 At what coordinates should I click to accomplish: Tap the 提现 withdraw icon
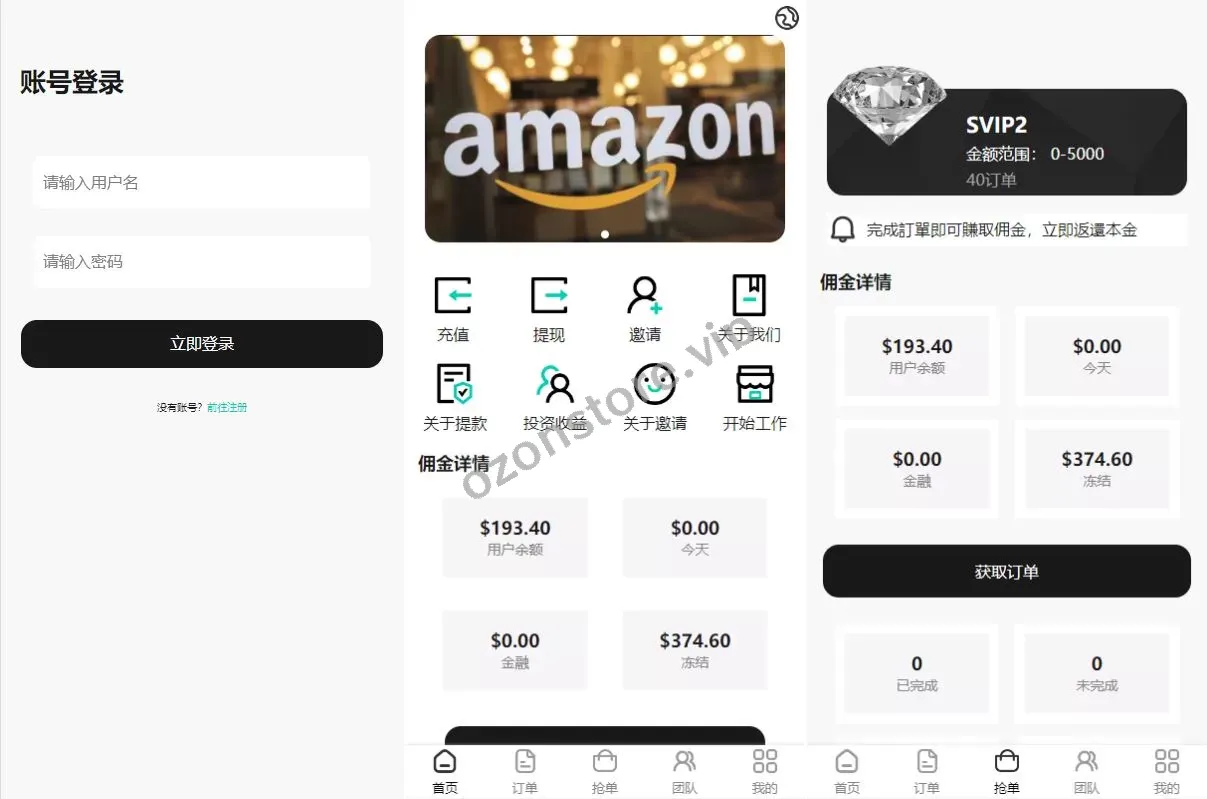click(549, 296)
